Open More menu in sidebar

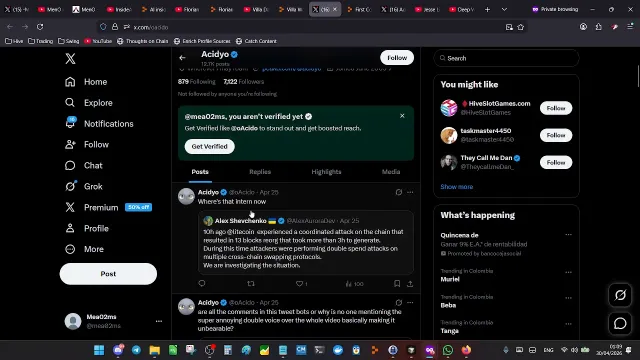point(84,249)
